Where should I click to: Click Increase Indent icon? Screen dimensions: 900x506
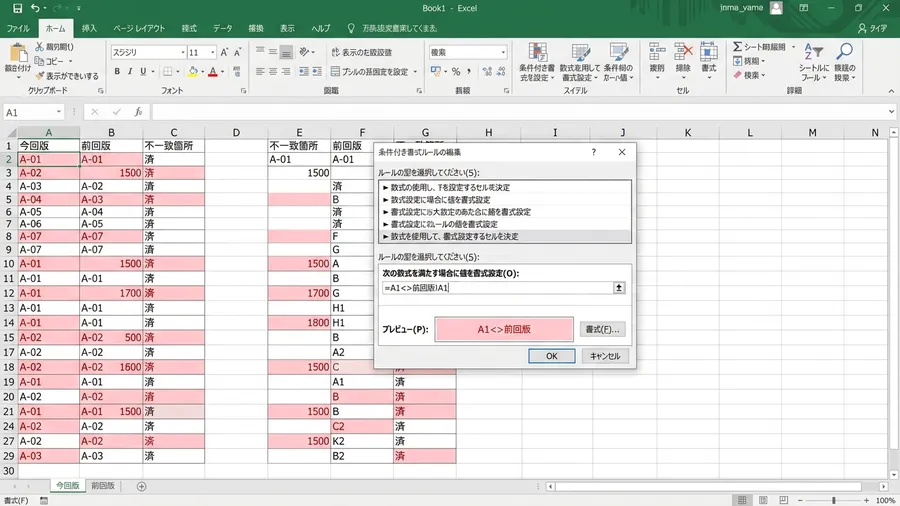click(x=317, y=71)
